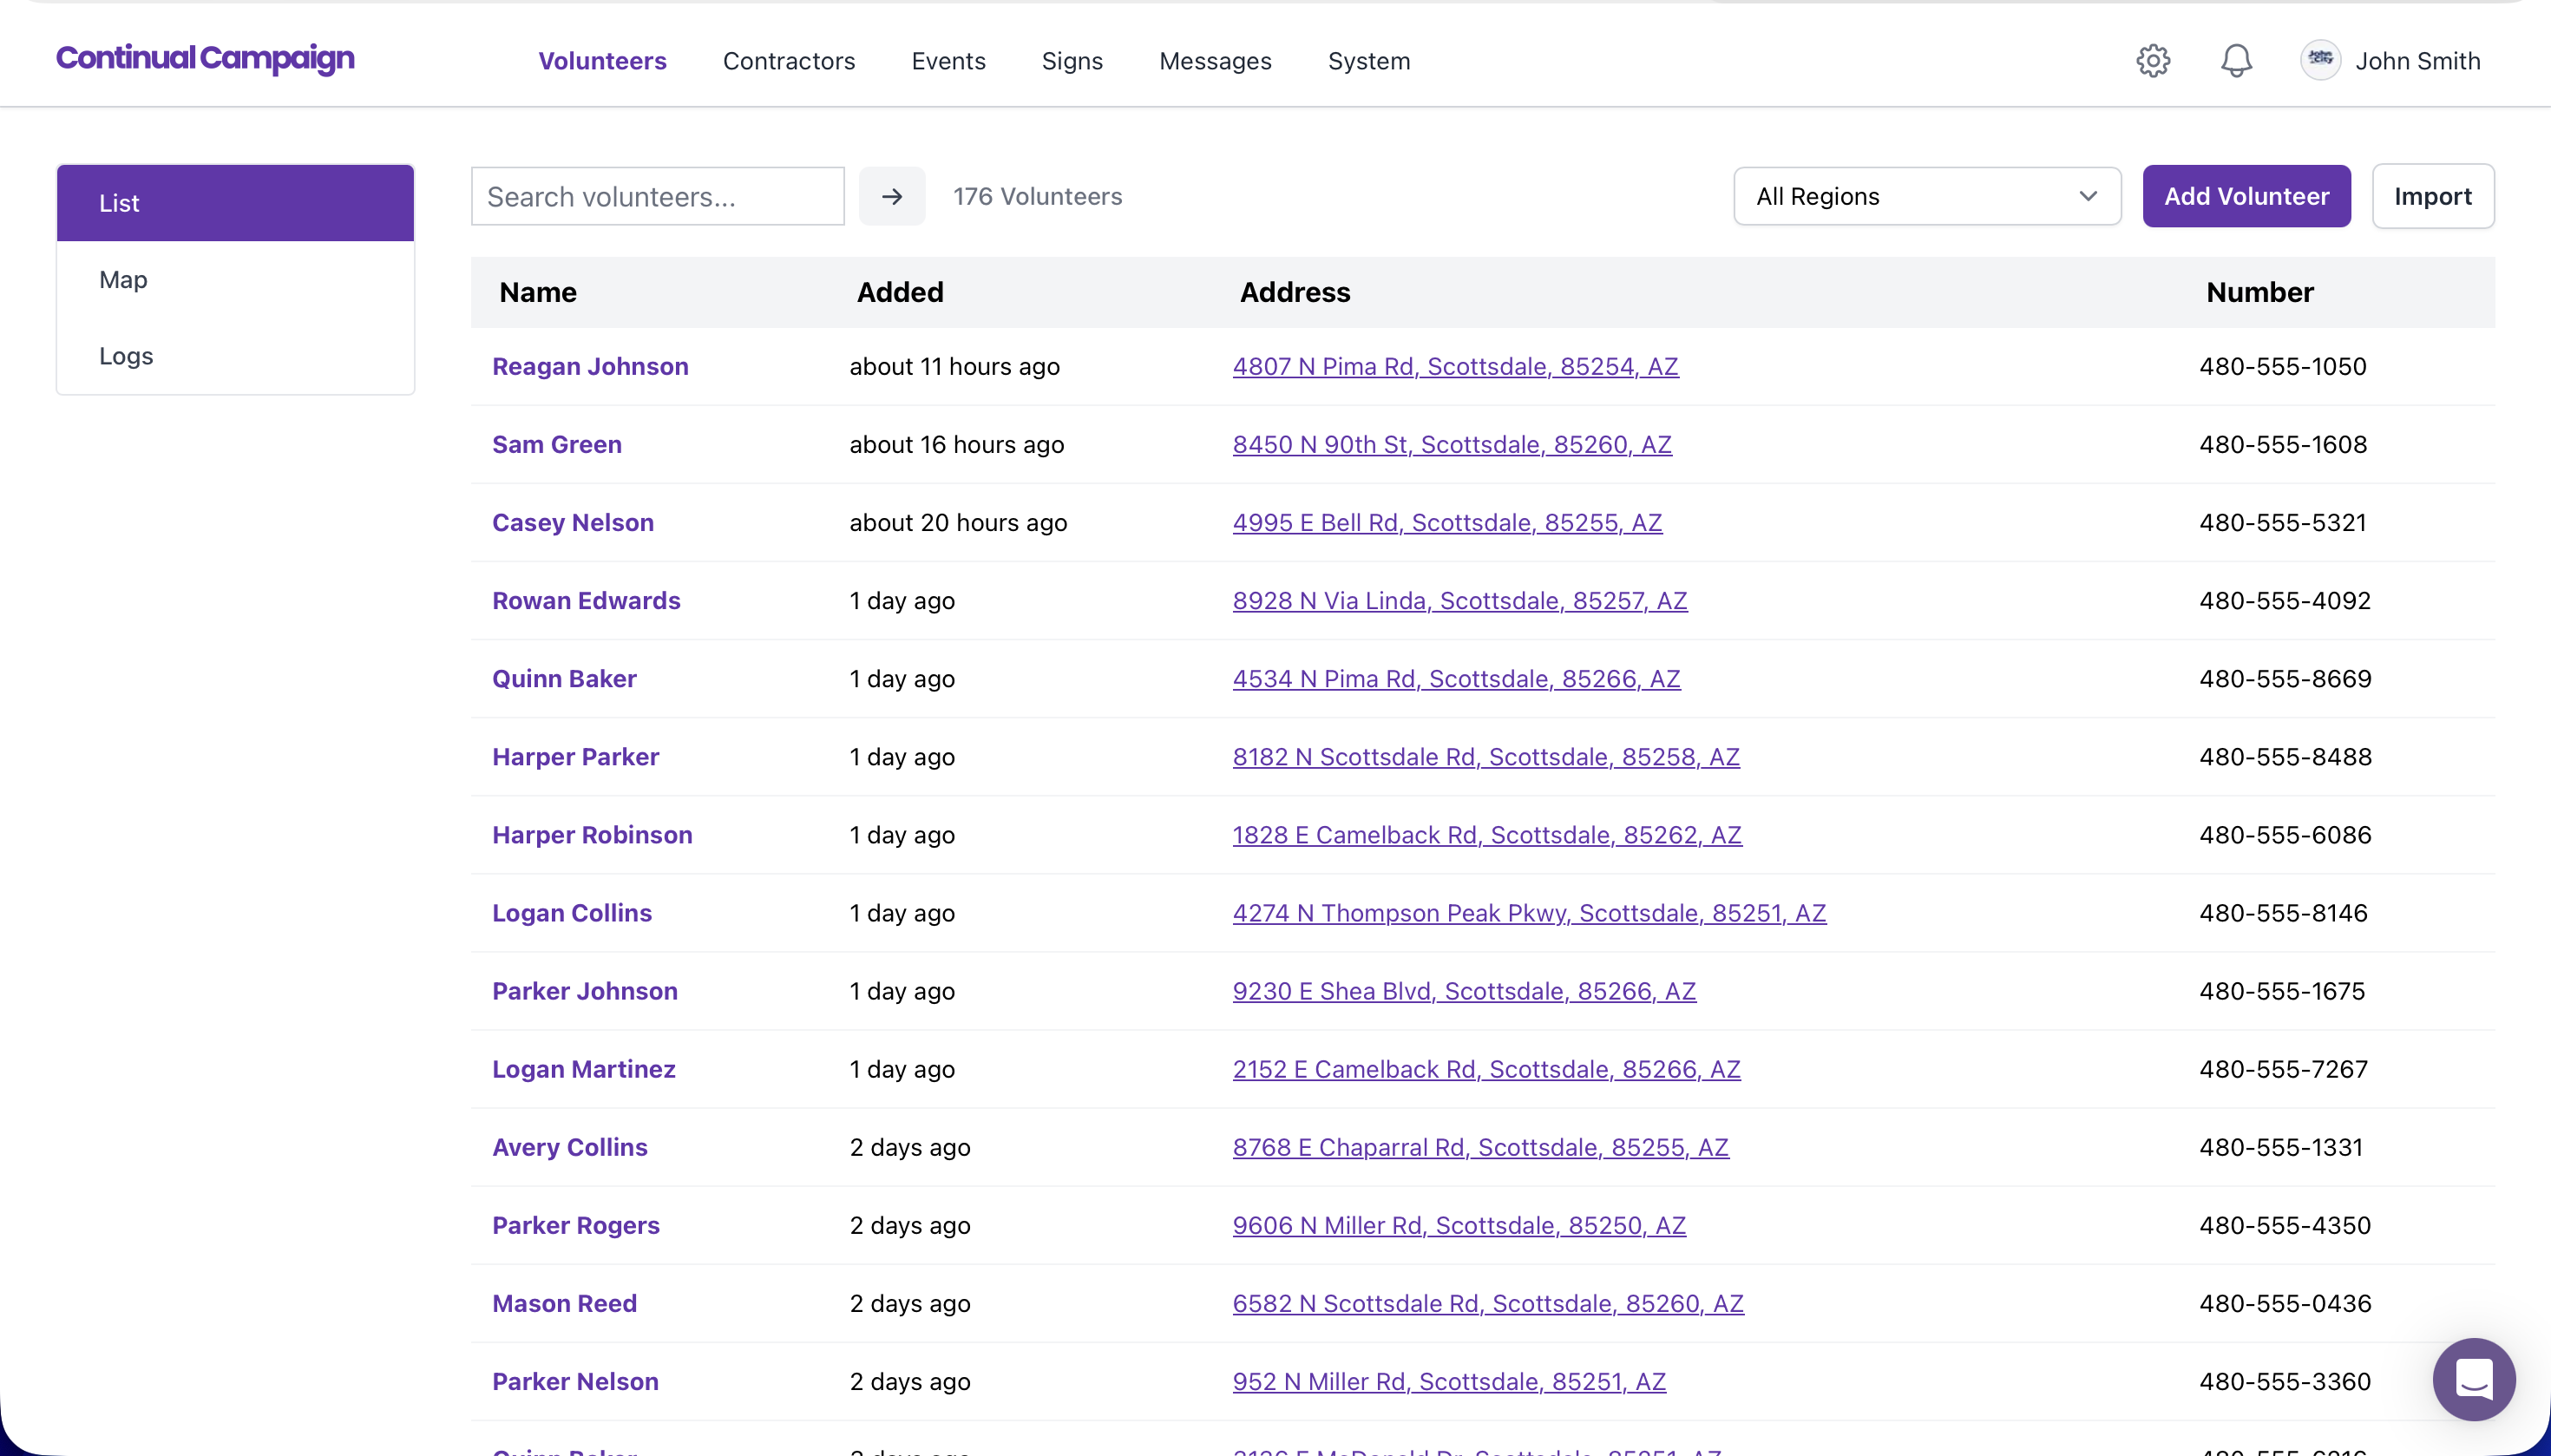Select Map in the sidebar
Image resolution: width=2551 pixels, height=1456 pixels.
point(123,280)
